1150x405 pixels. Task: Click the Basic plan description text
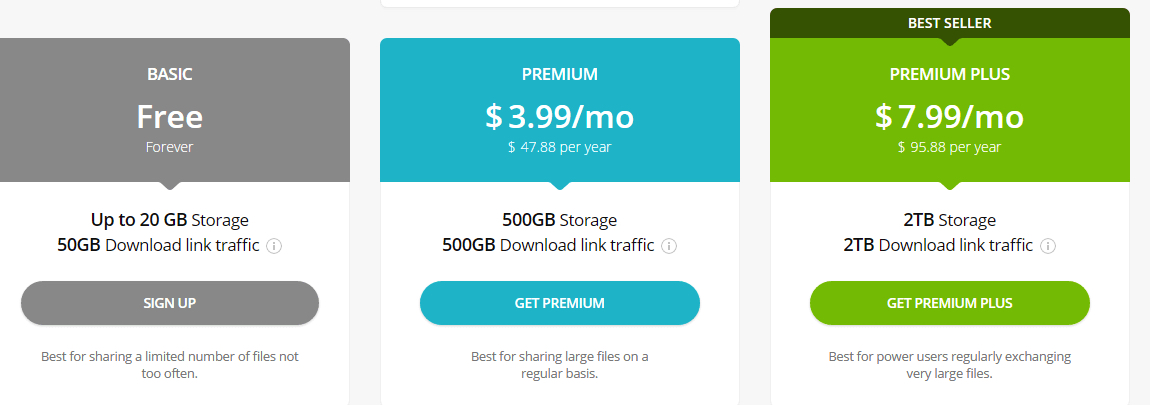169,365
